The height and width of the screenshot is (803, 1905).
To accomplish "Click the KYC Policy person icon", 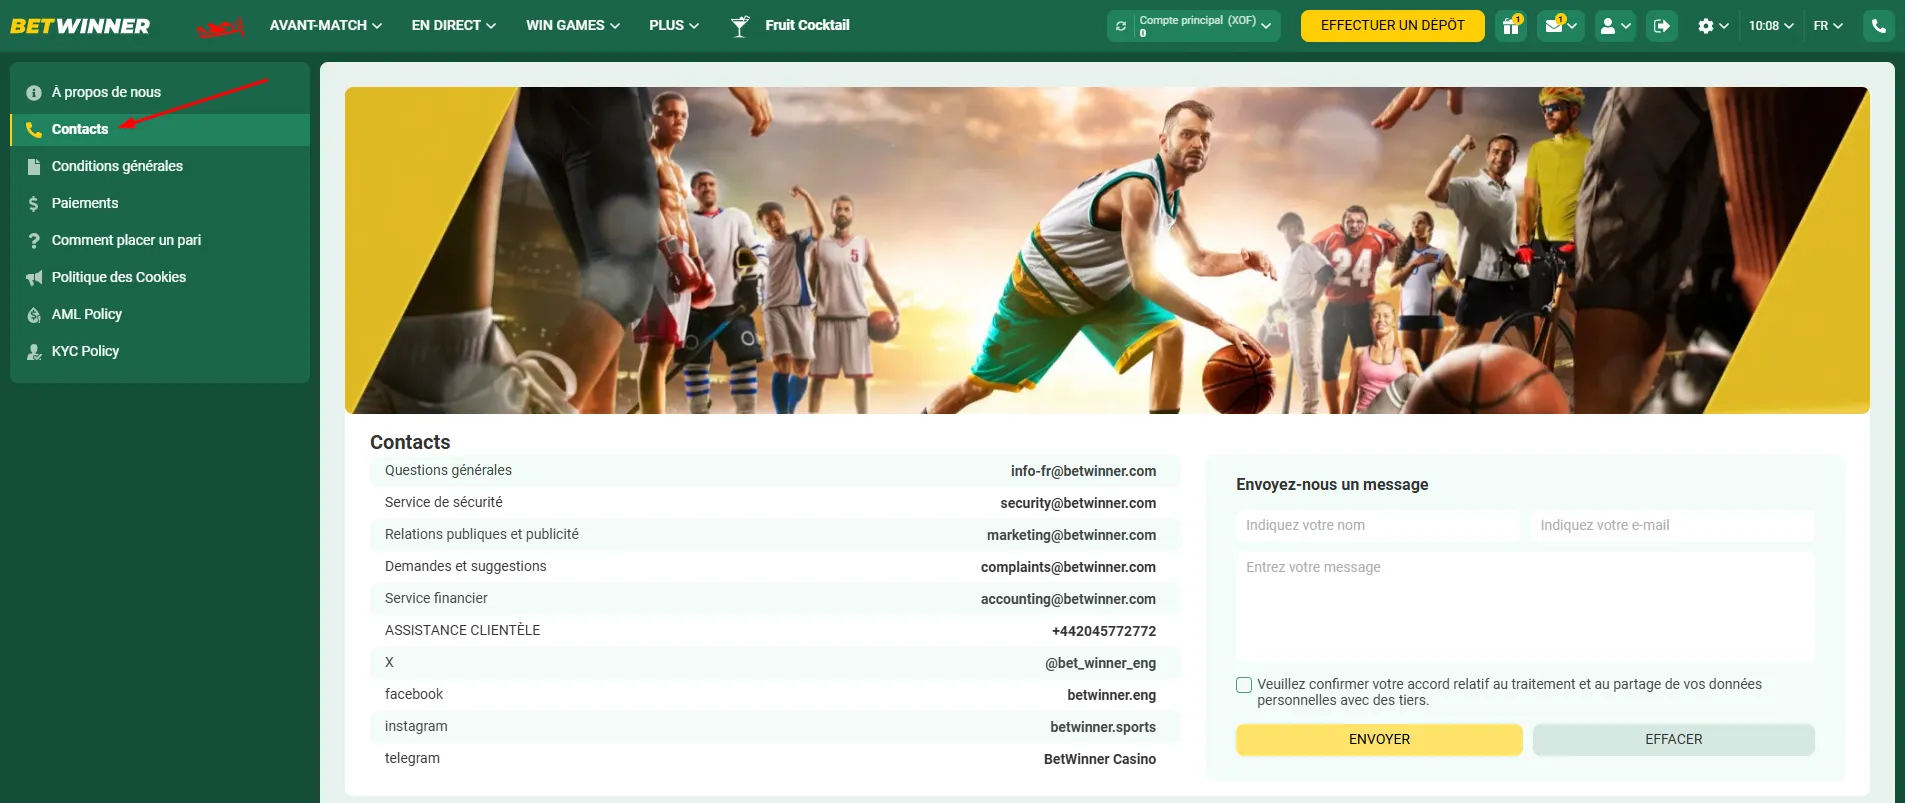I will 34,352.
